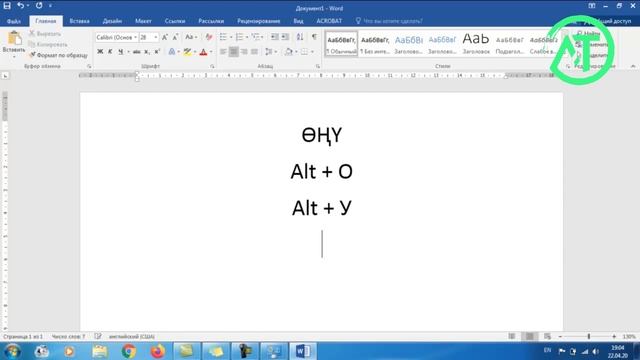Viewport: 640px width, 360px height.
Task: Open Firefox from the taskbar
Action: (158, 351)
